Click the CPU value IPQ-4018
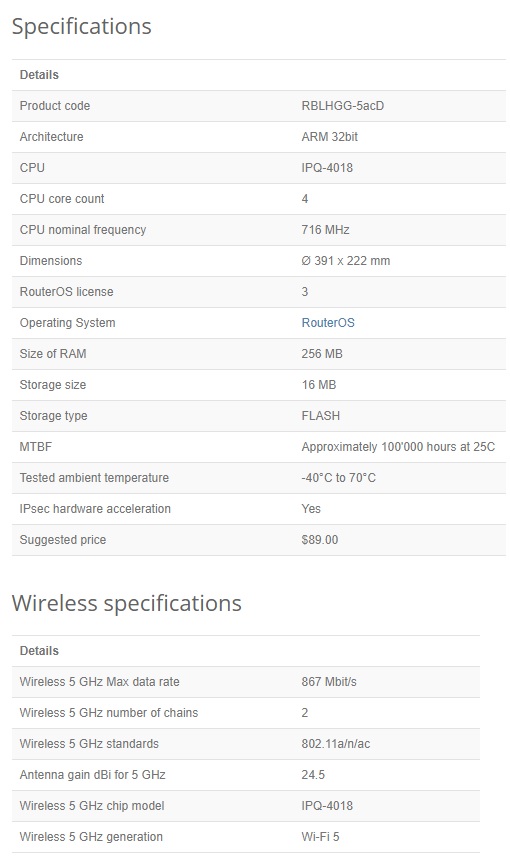510x856 pixels. 327,168
